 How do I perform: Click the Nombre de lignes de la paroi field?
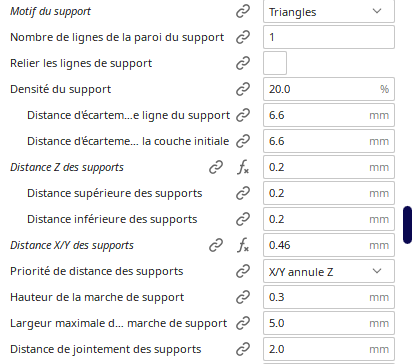(x=329, y=37)
